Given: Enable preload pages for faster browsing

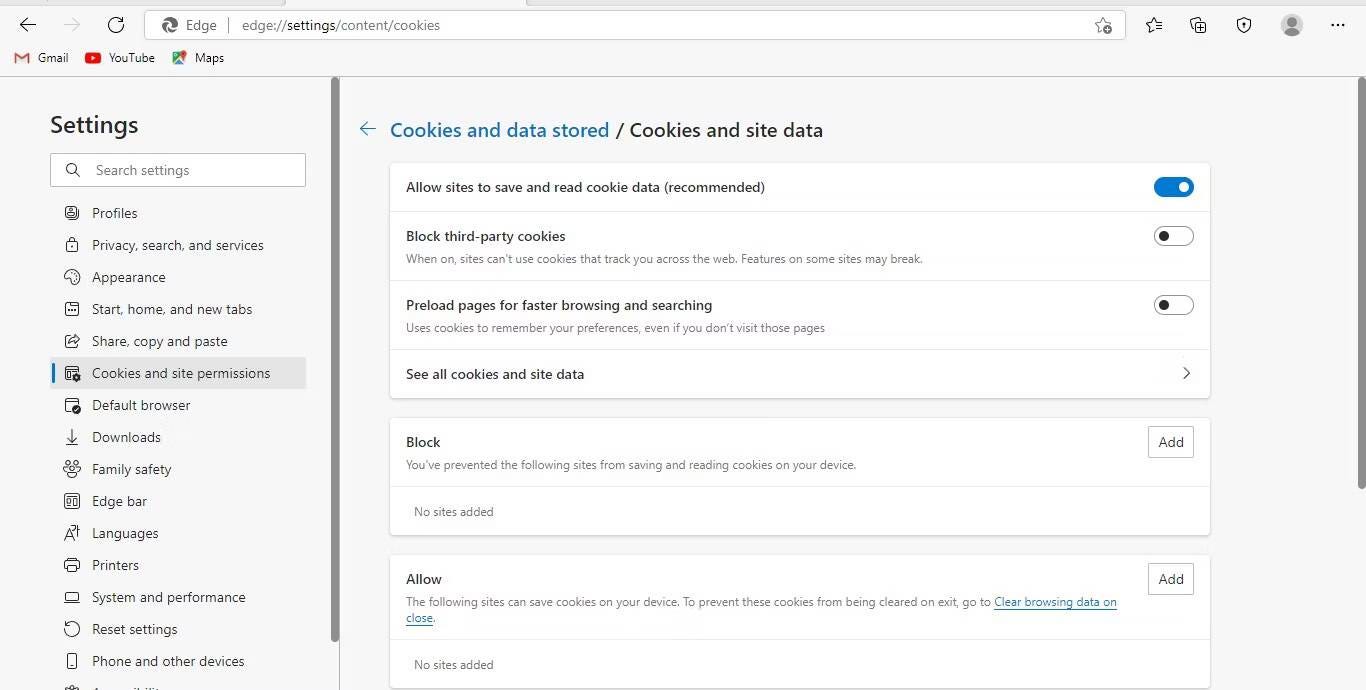Looking at the screenshot, I should pyautogui.click(x=1173, y=304).
